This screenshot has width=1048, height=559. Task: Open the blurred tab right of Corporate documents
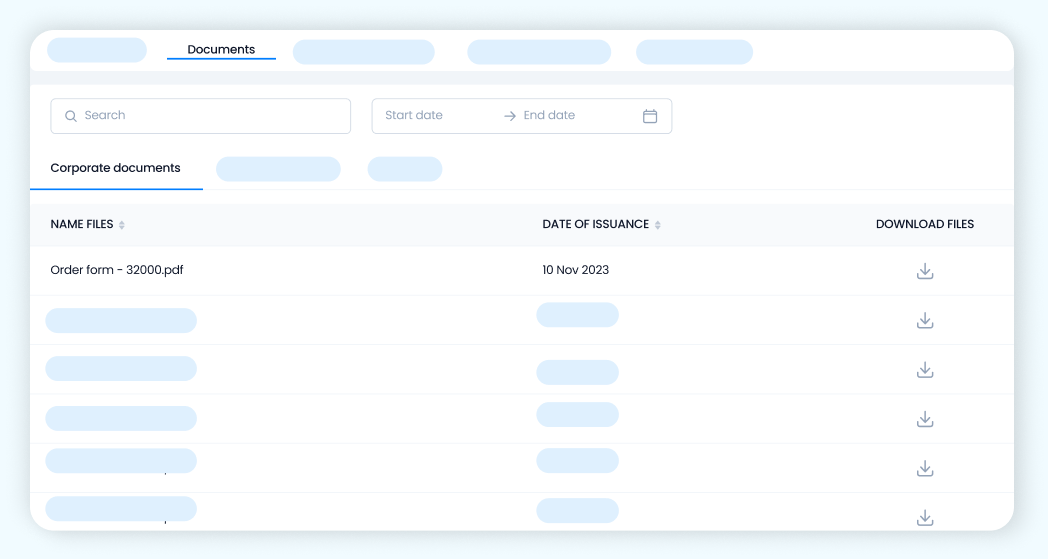pos(278,169)
